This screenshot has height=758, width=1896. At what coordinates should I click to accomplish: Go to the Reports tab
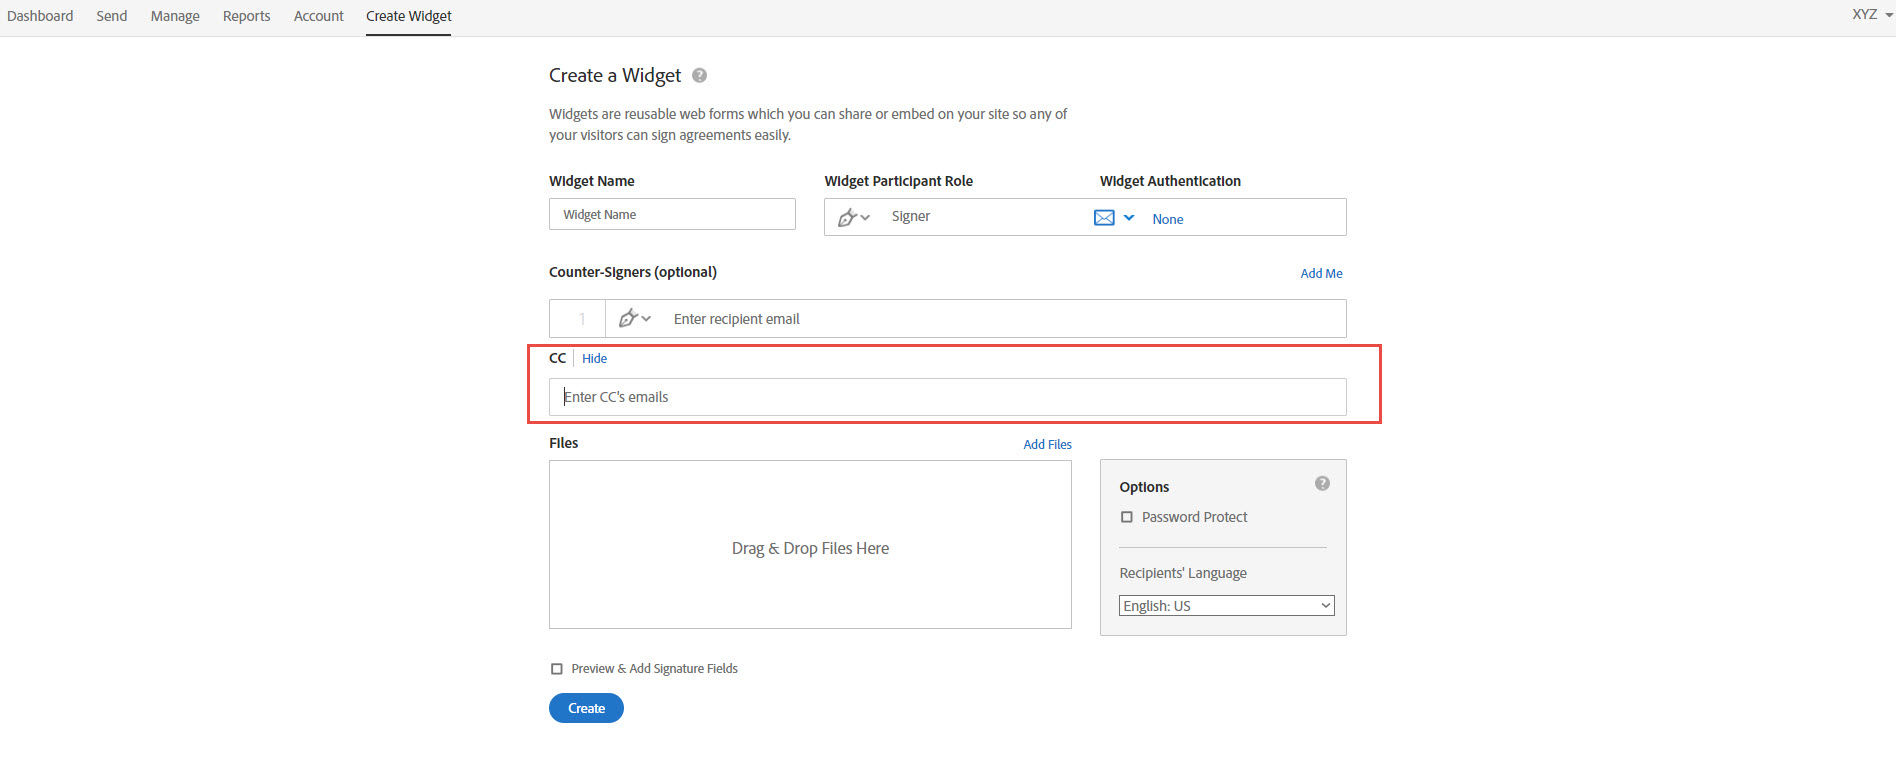(x=246, y=16)
